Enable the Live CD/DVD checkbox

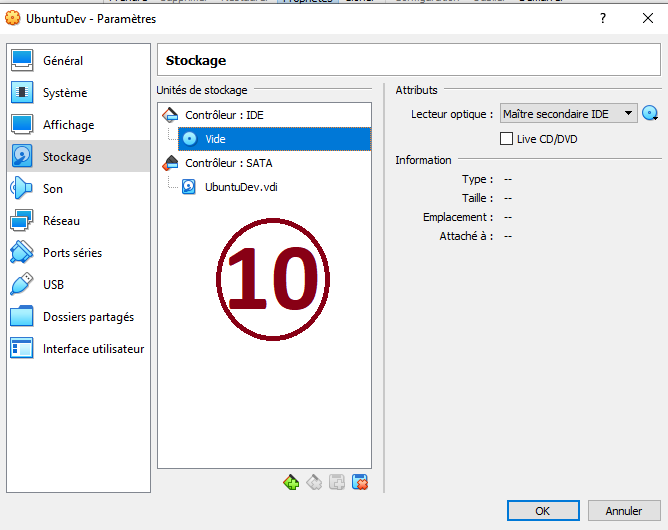(507, 139)
